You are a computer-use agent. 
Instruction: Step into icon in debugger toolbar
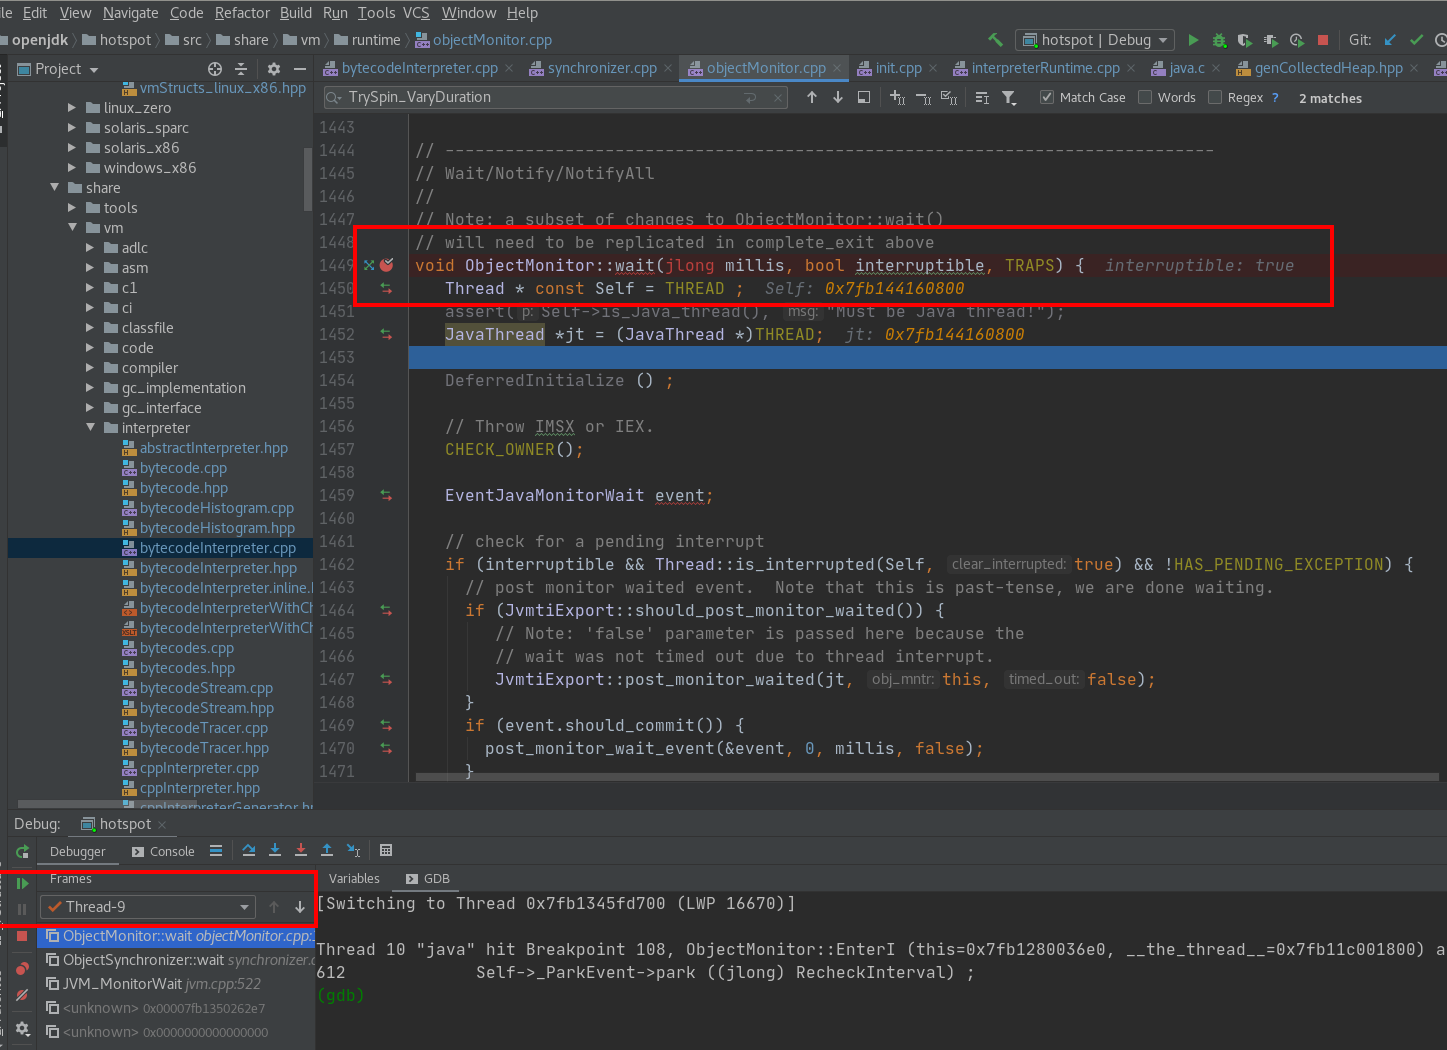[x=275, y=850]
